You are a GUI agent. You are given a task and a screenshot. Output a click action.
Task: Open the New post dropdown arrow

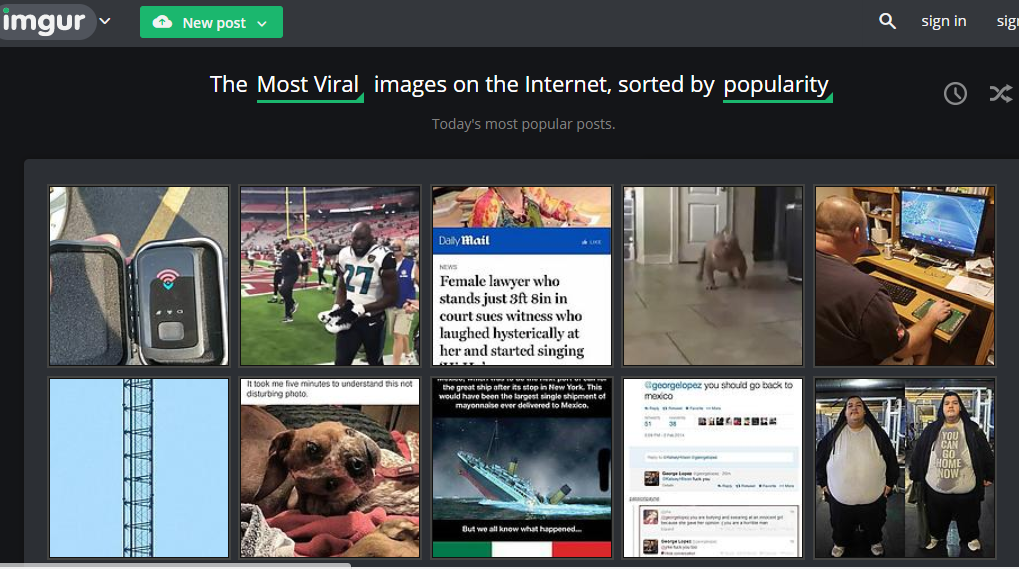click(x=262, y=24)
